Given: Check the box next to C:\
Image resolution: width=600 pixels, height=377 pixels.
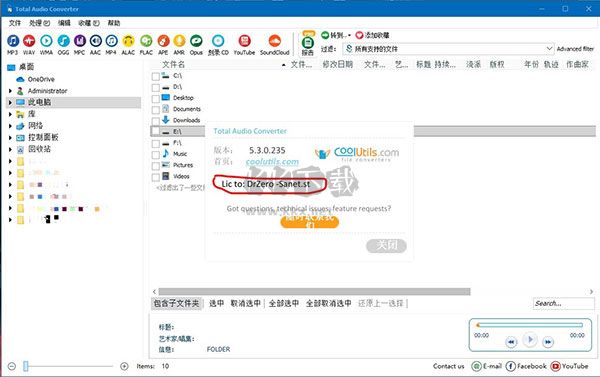Looking at the screenshot, I should point(156,77).
